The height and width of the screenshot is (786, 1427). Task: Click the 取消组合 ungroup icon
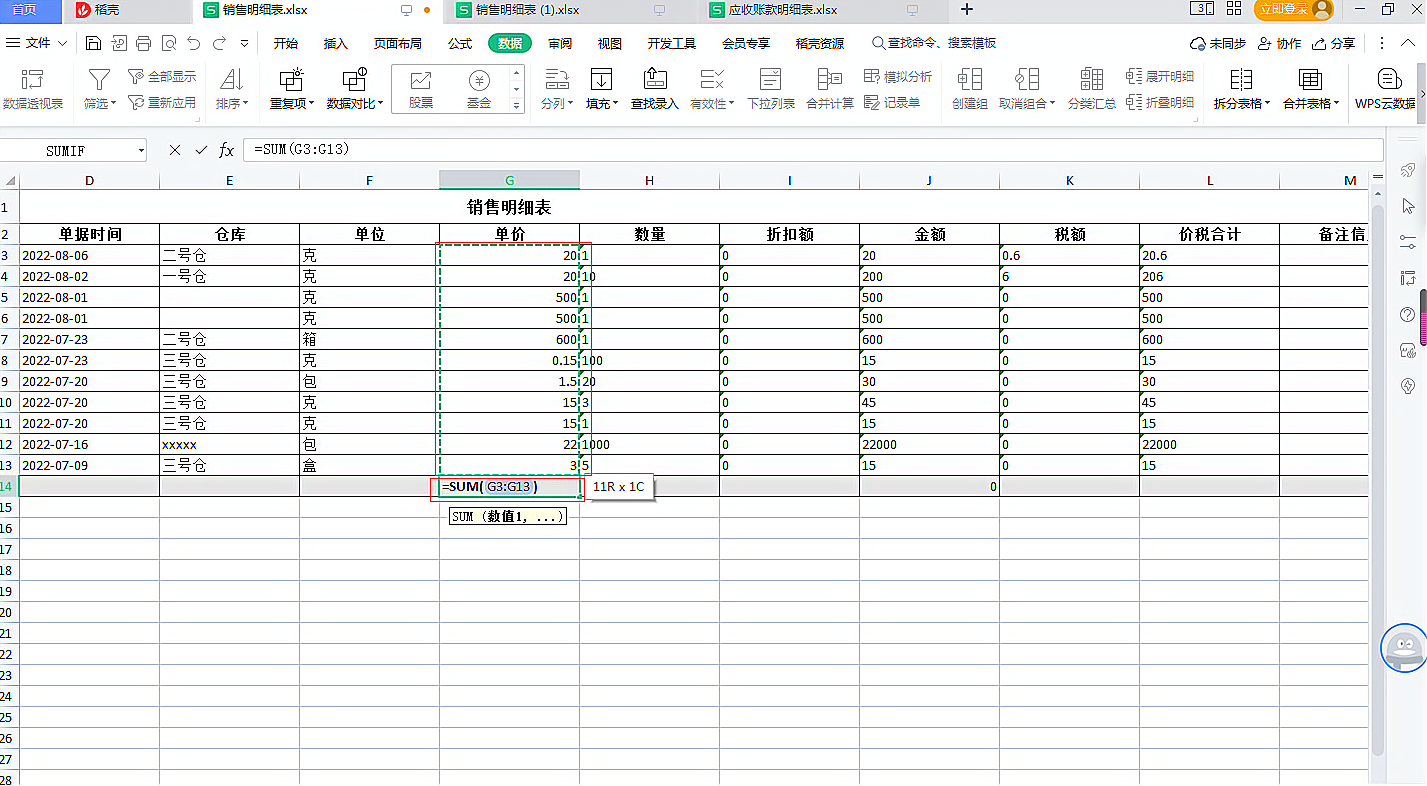[1027, 80]
